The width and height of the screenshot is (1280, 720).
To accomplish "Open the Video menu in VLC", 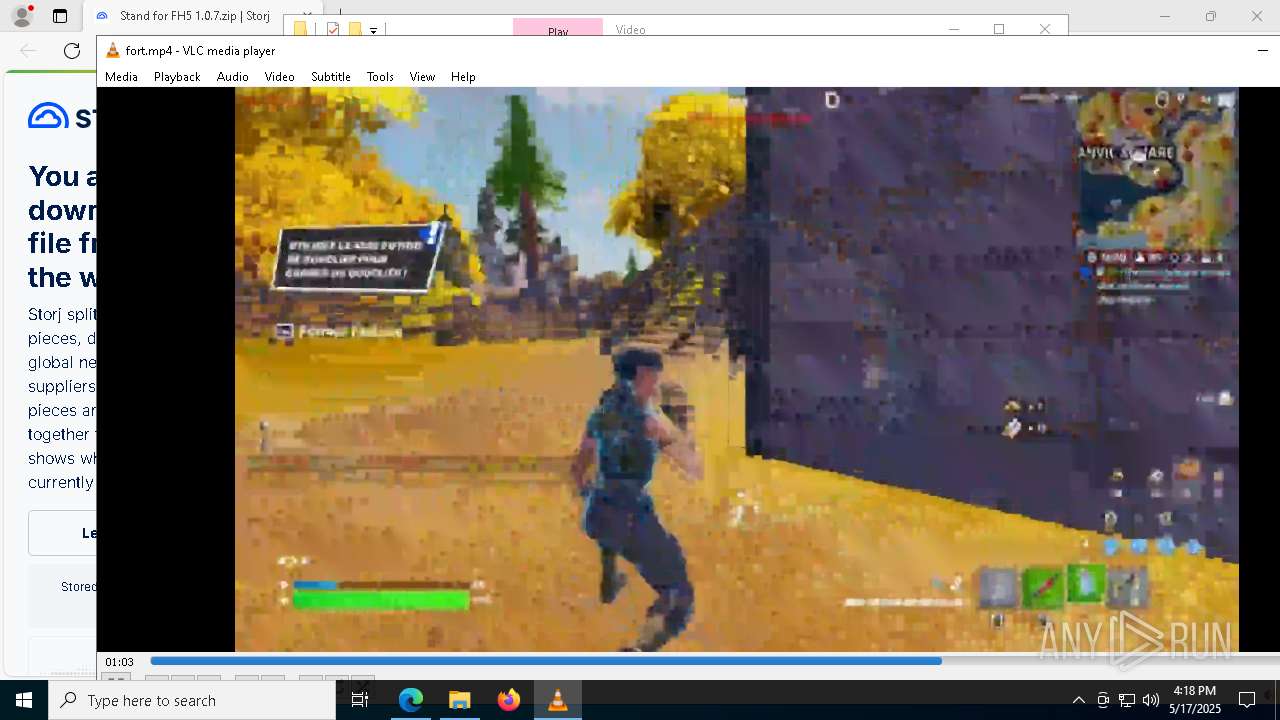I will (x=279, y=77).
